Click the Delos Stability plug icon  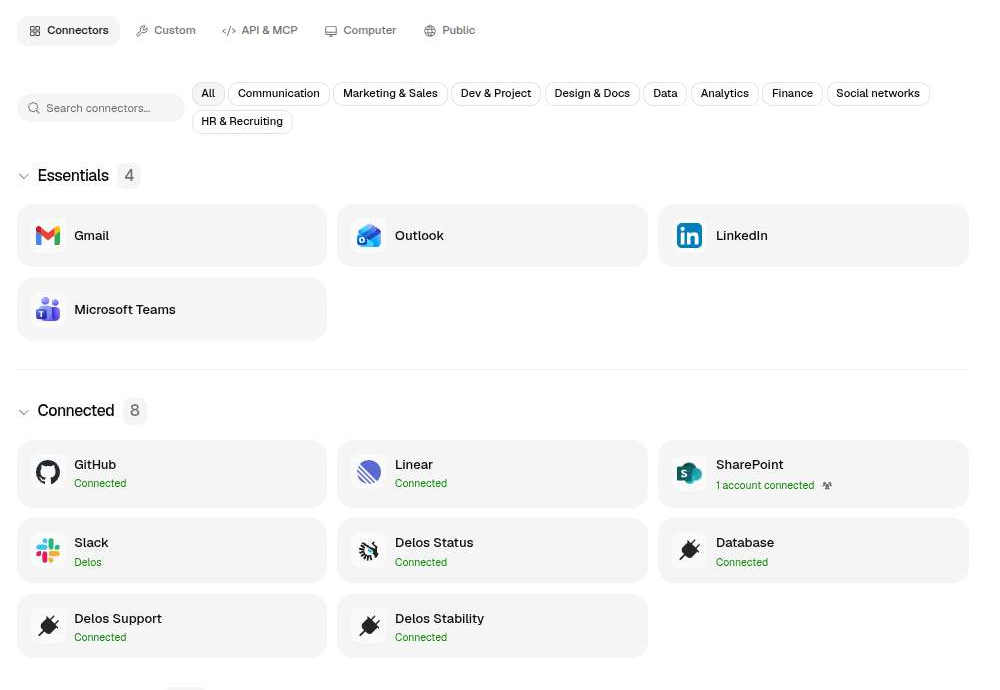pos(369,626)
